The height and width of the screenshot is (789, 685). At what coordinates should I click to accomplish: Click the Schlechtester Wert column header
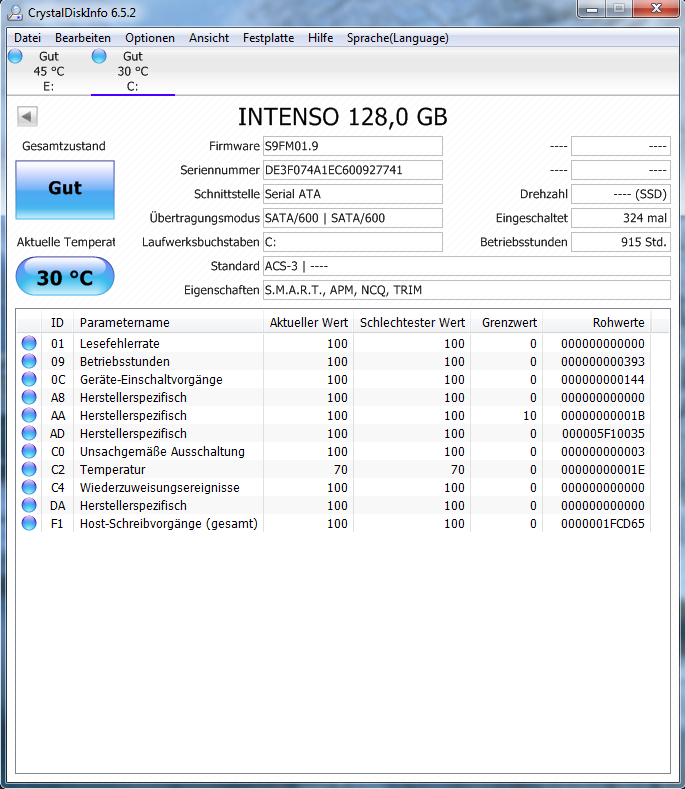[x=412, y=323]
